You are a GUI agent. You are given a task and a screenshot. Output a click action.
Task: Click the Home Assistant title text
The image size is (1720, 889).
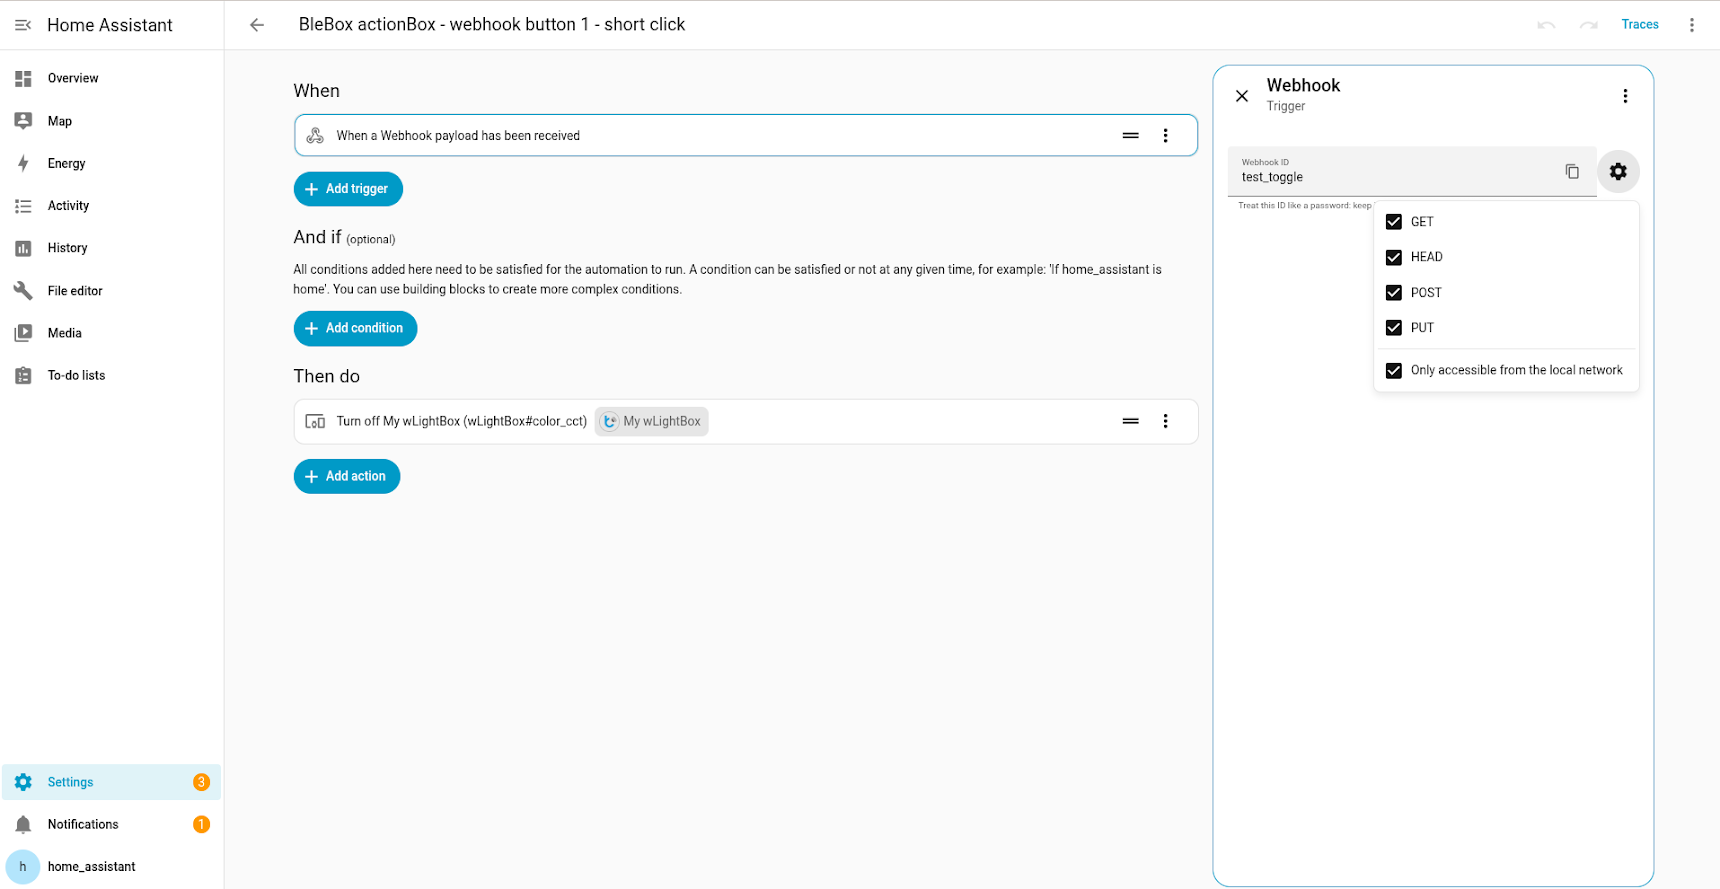pyautogui.click(x=110, y=25)
